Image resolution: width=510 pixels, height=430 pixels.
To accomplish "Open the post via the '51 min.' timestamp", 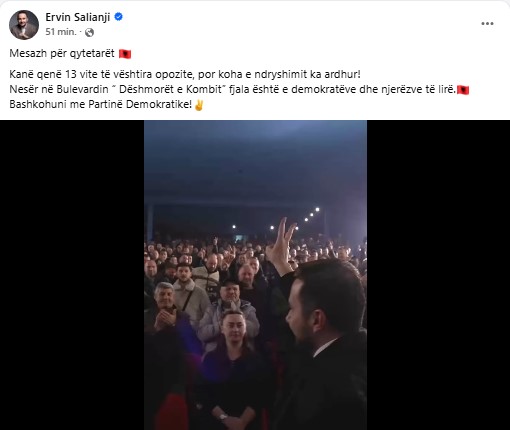I will pos(61,32).
